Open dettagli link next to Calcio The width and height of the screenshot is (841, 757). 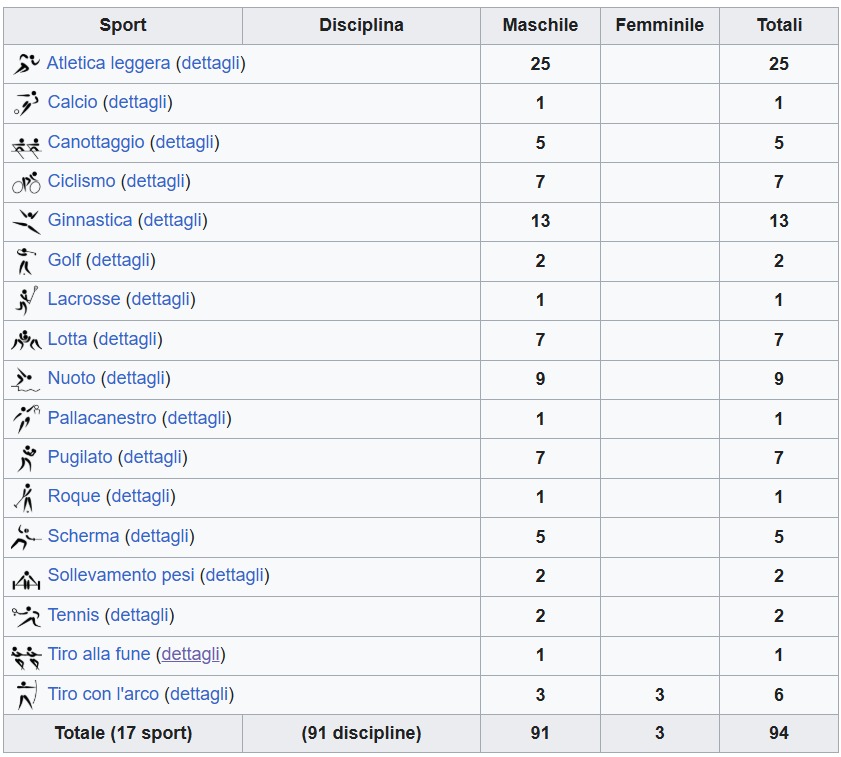click(138, 102)
